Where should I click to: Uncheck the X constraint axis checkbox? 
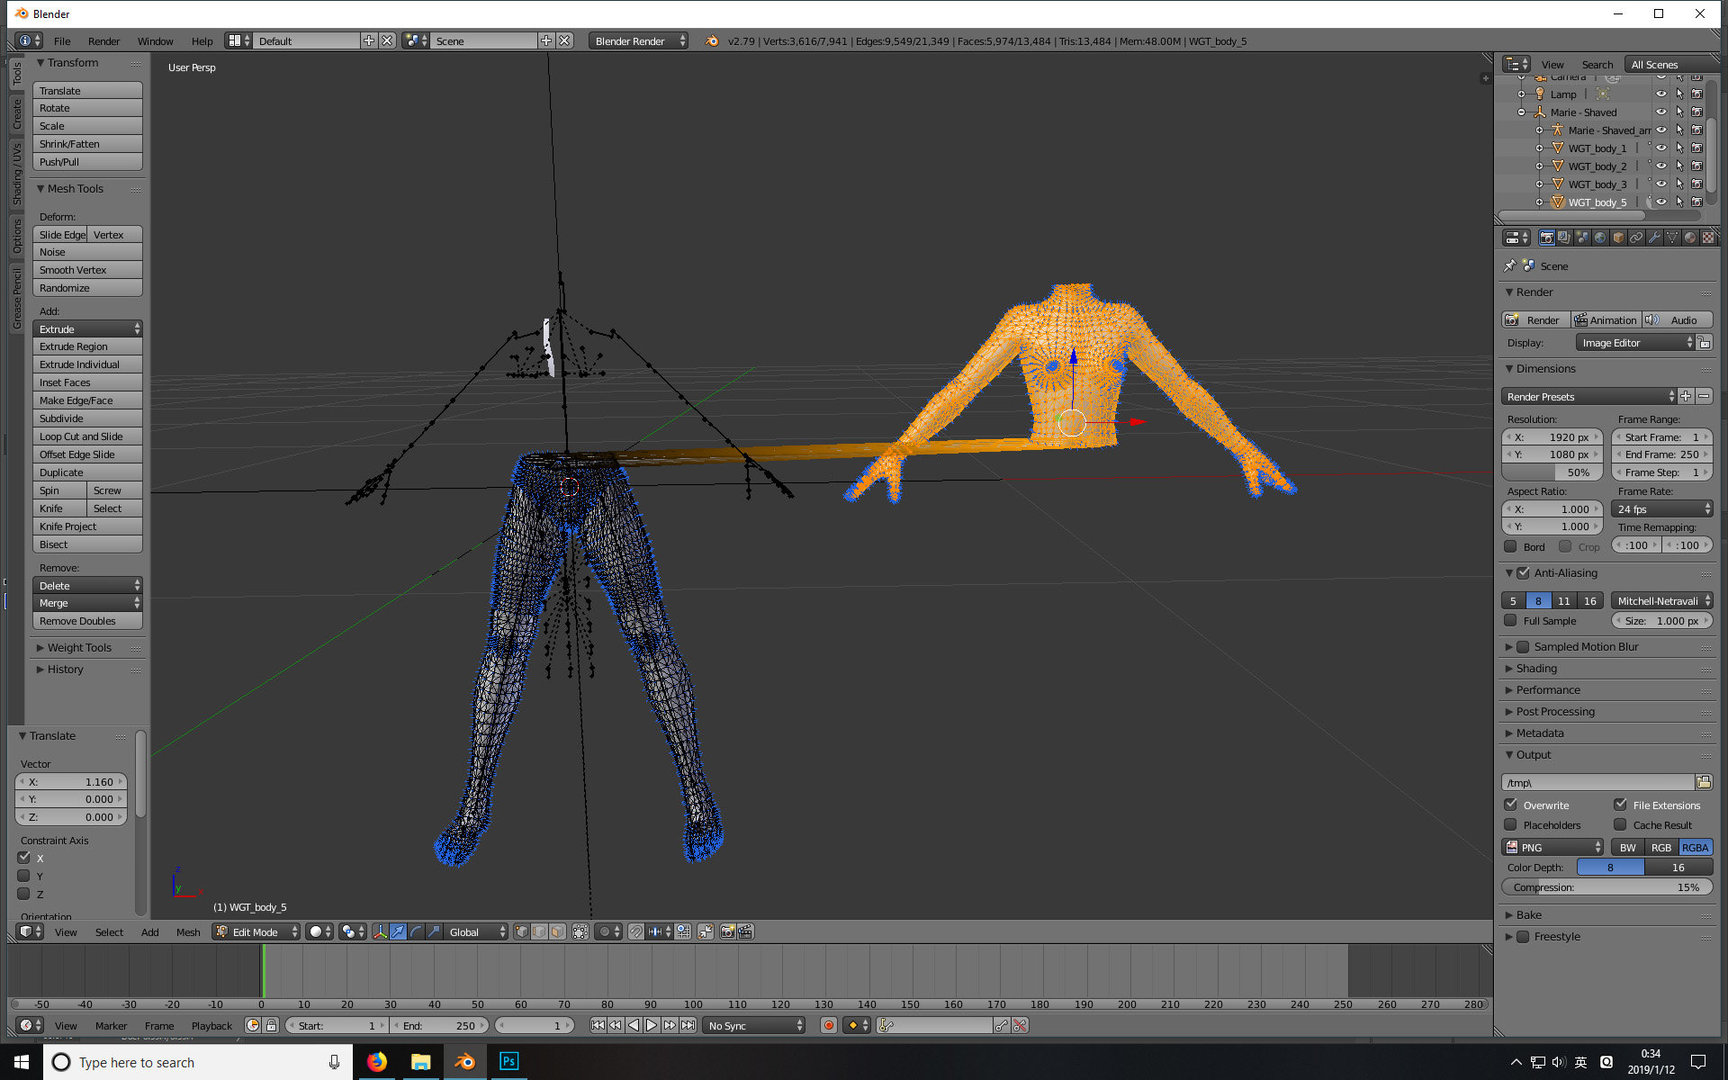(x=24, y=858)
